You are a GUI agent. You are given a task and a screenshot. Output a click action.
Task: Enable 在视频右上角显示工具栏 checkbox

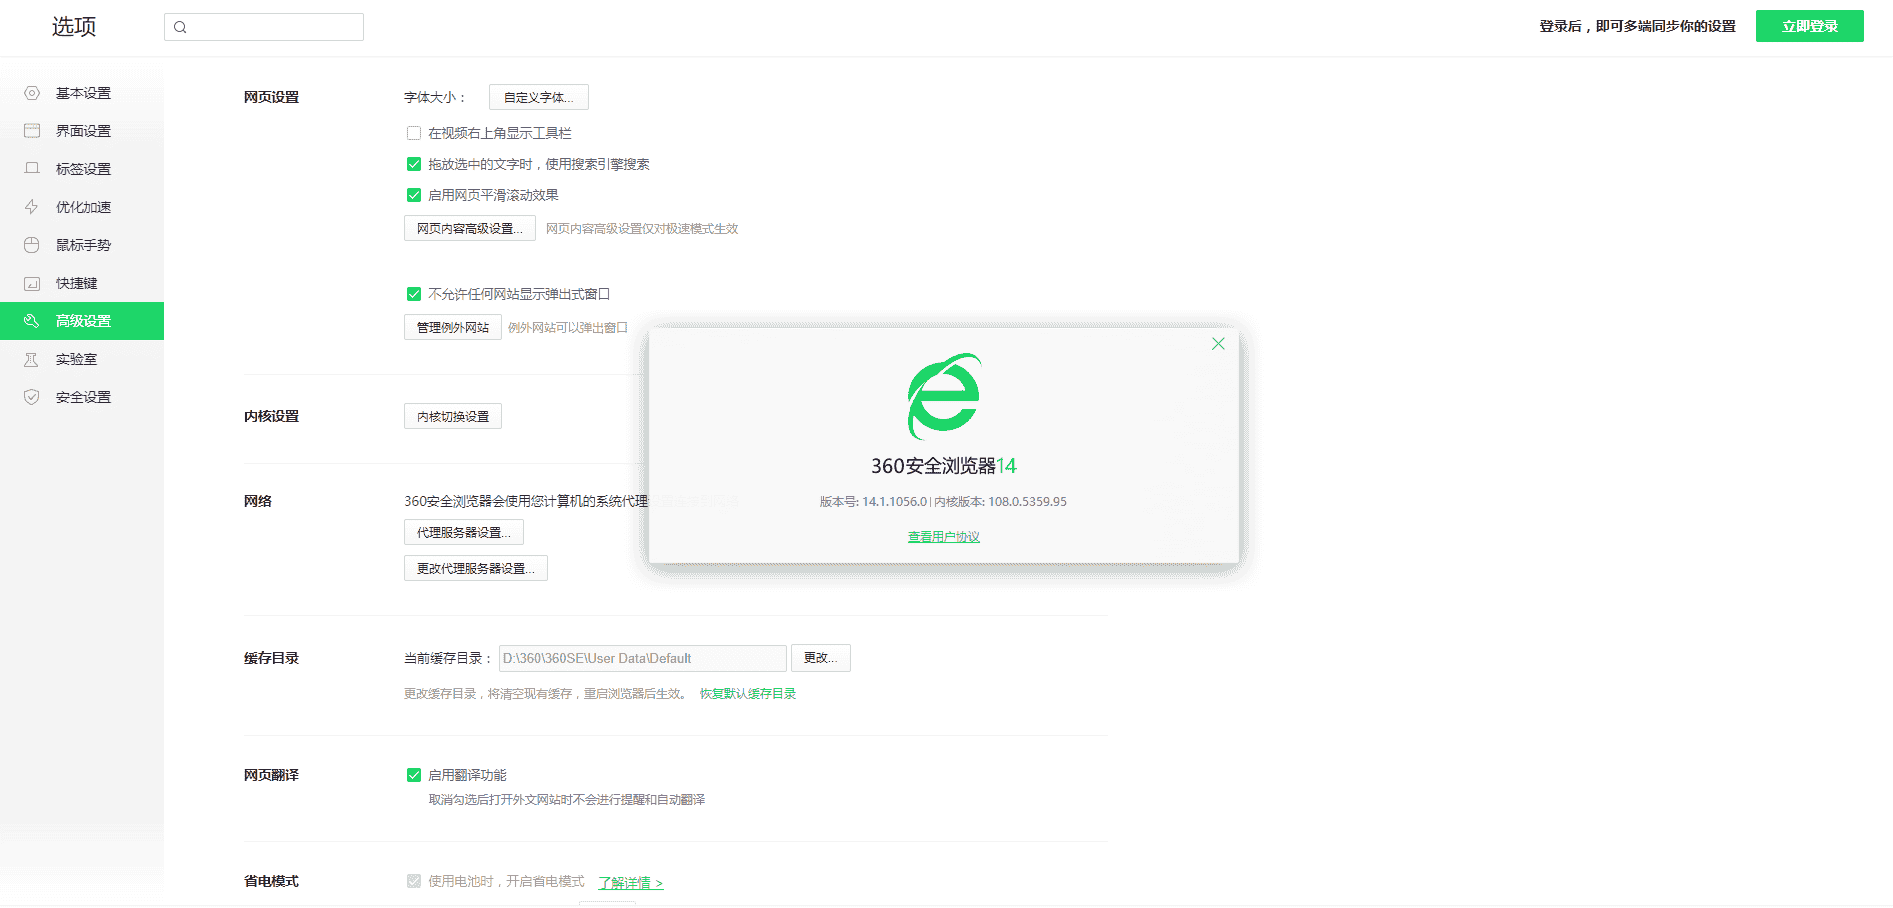coord(414,133)
